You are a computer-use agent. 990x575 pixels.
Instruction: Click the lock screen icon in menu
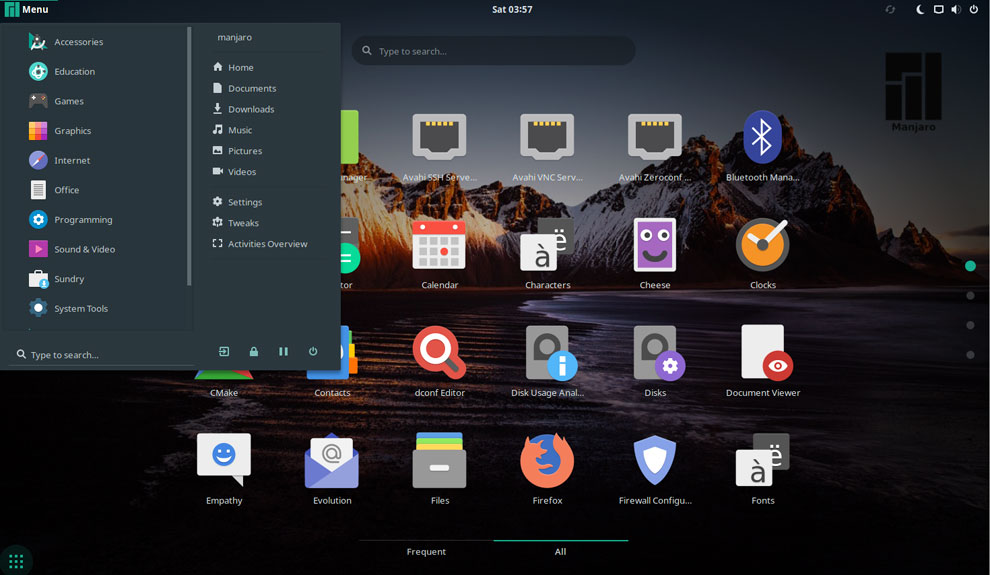[x=254, y=352]
